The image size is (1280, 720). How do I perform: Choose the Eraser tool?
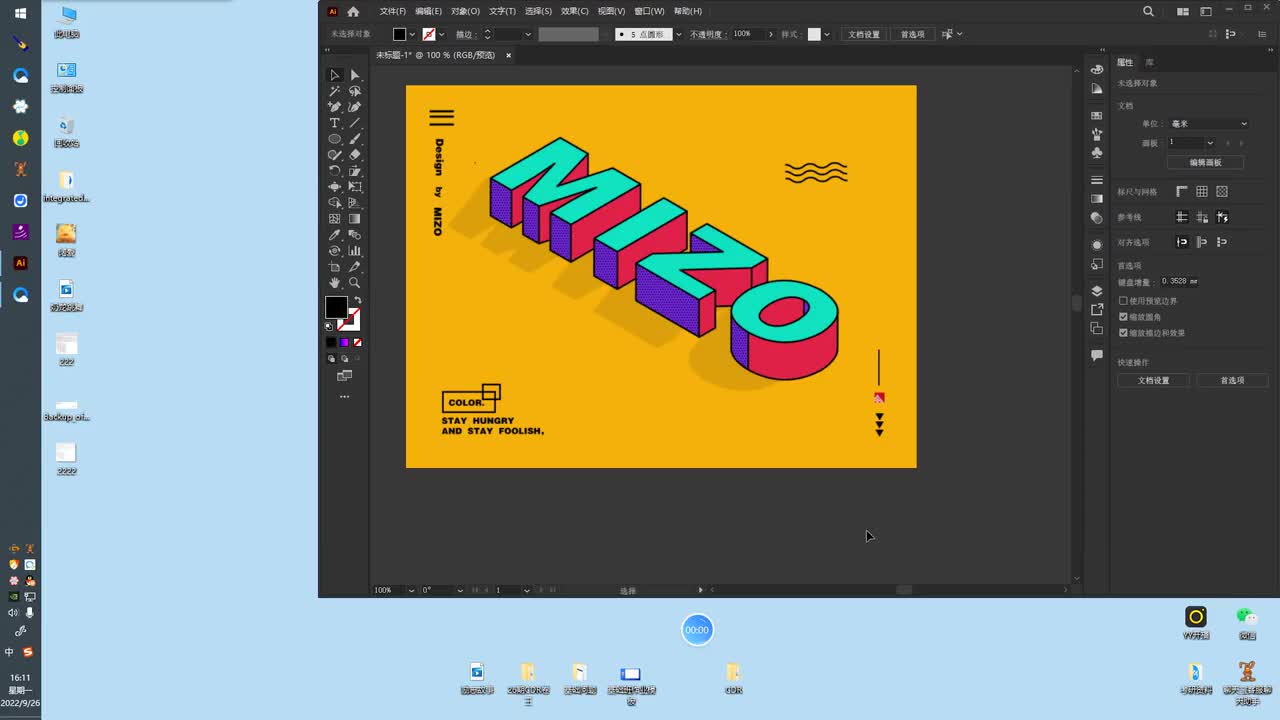point(355,155)
